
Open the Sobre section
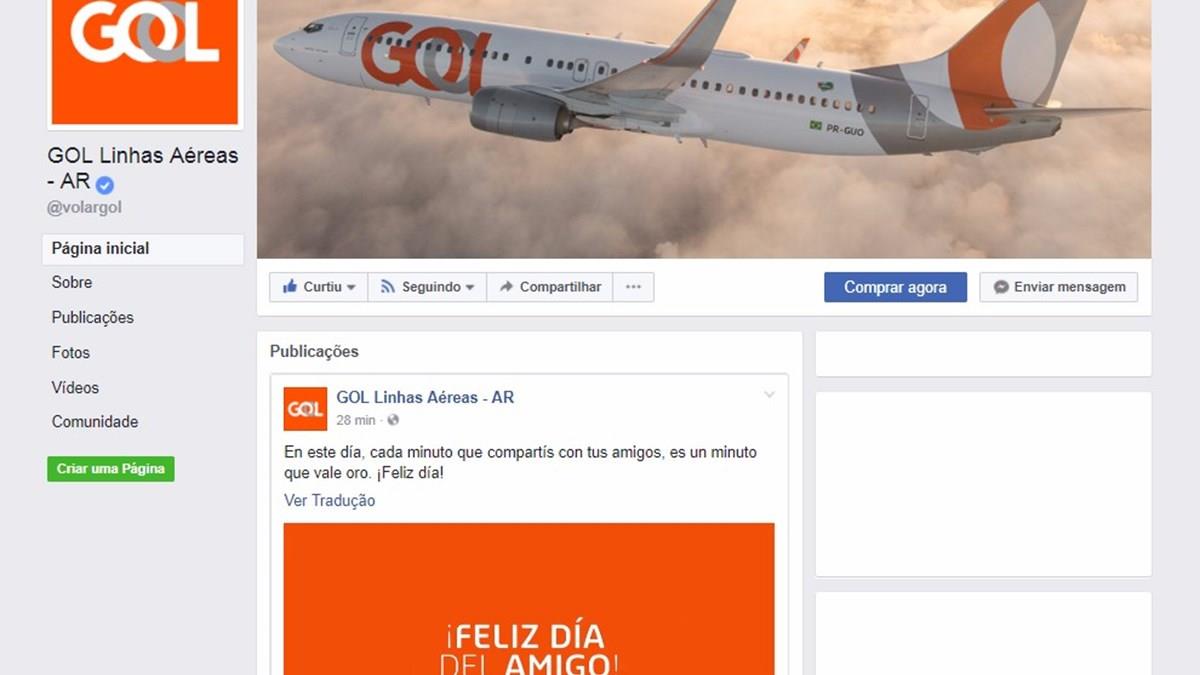tap(72, 283)
